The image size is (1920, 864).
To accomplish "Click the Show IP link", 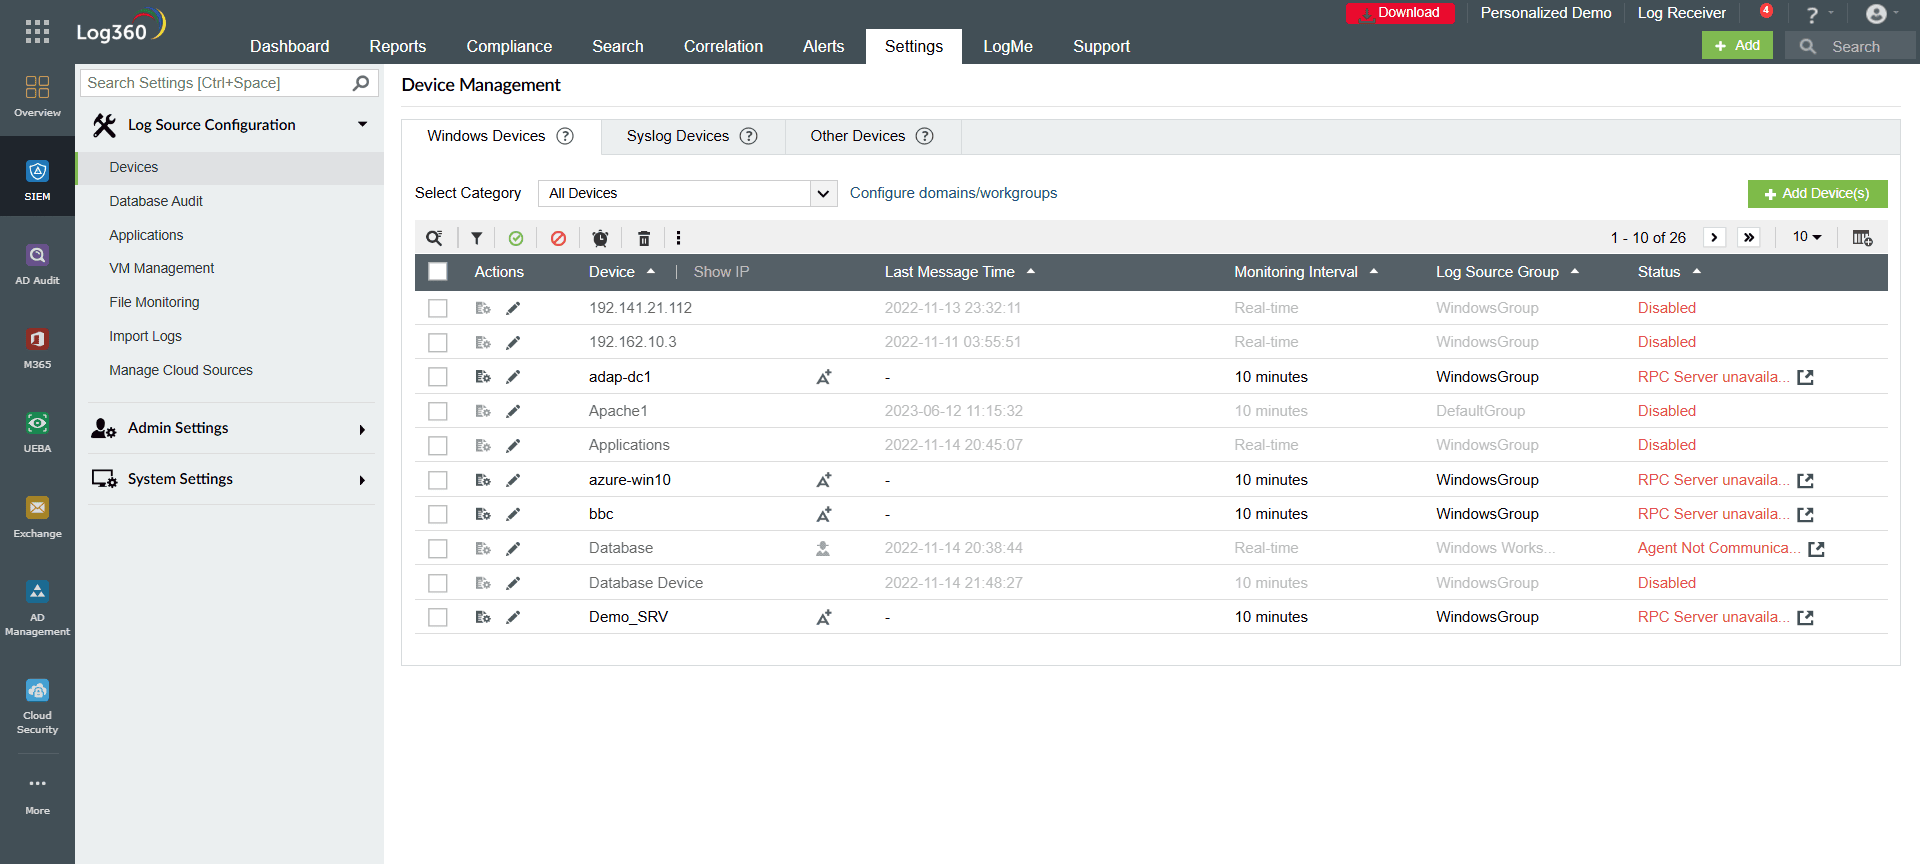I will point(721,272).
